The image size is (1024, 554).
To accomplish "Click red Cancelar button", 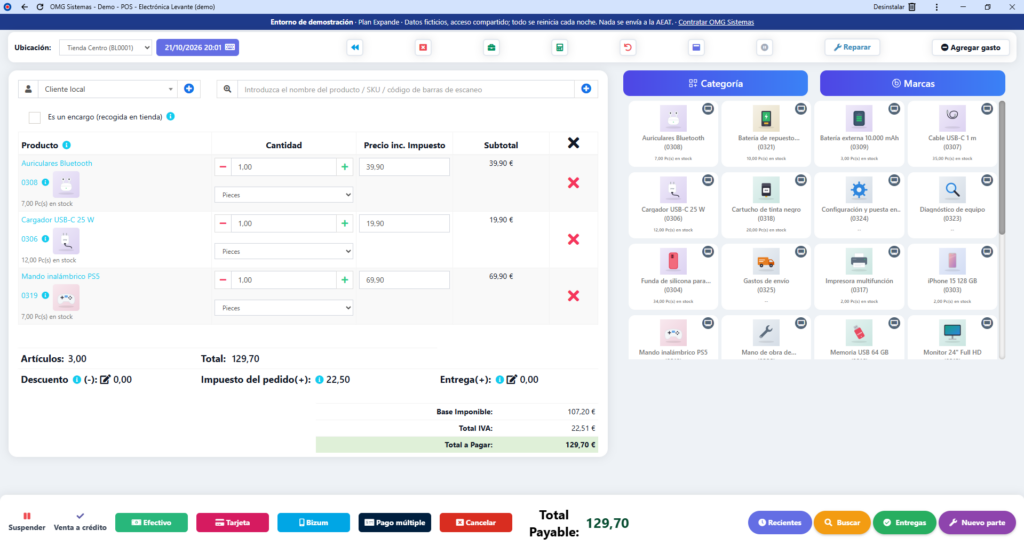I will 475,523.
